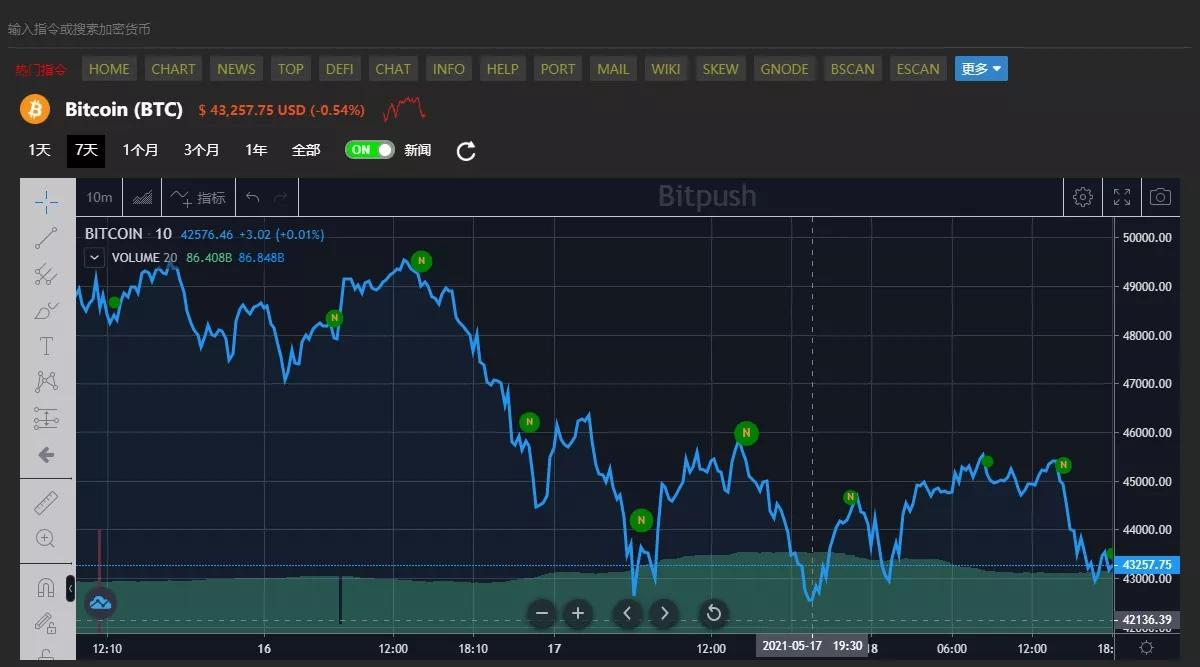Select the crosshair cursor tool
The width and height of the screenshot is (1200, 667).
[46, 203]
